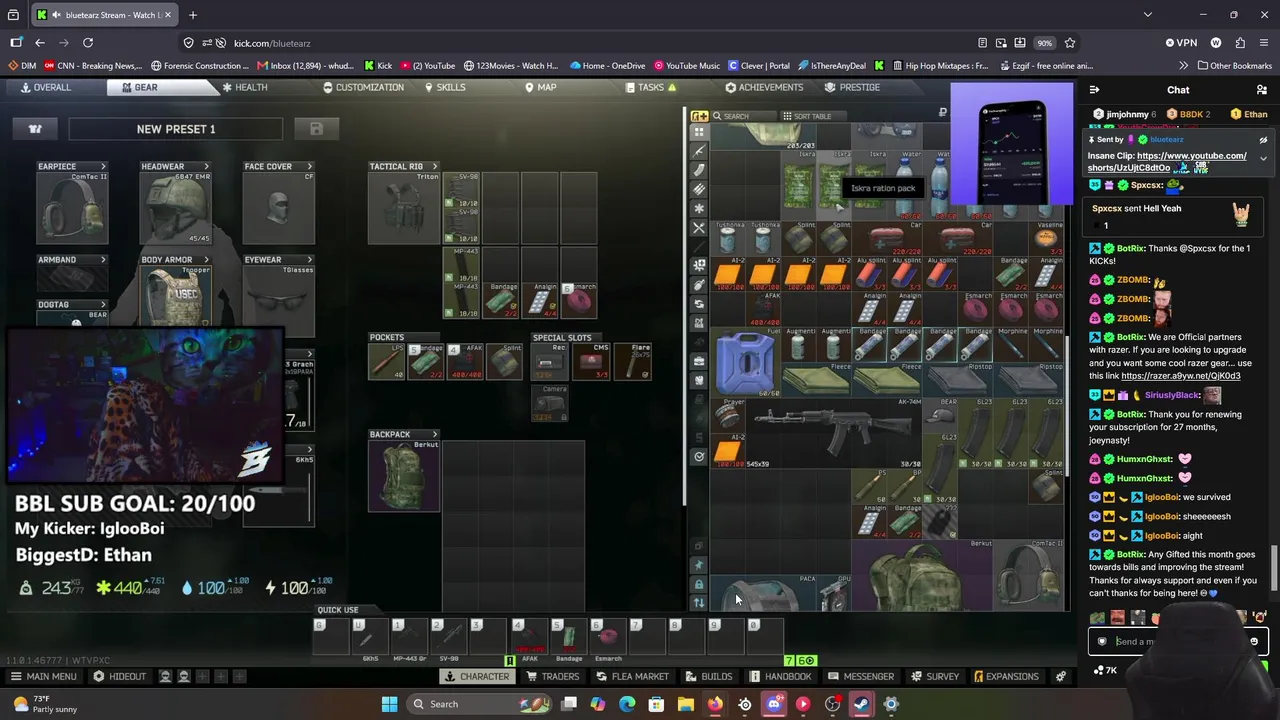Image resolution: width=1280 pixels, height=720 pixels.
Task: Switch to the Tasks tab
Action: (651, 87)
